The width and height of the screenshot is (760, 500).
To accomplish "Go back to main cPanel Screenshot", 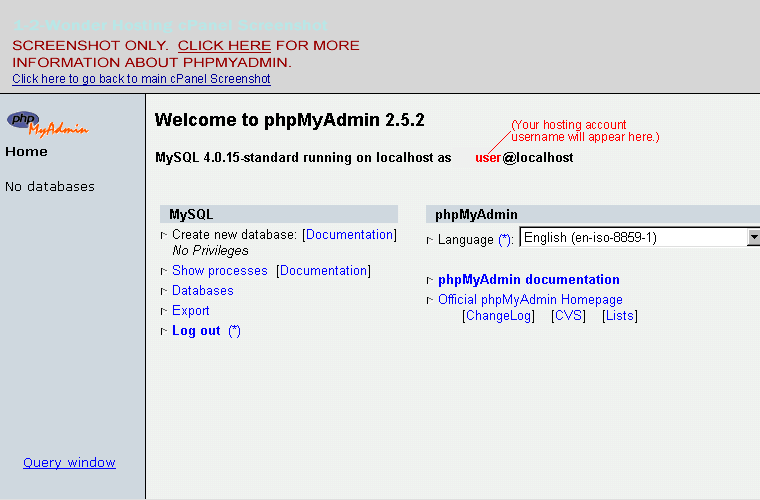I will click(x=141, y=78).
